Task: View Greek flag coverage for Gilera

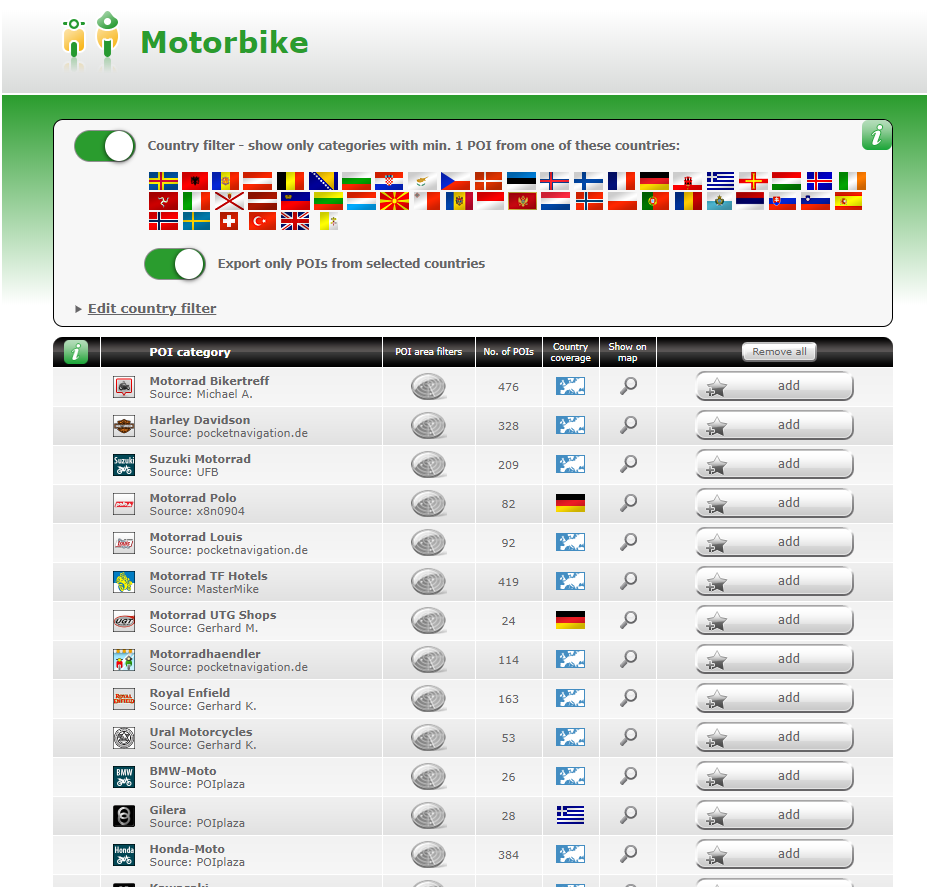Action: [x=571, y=816]
